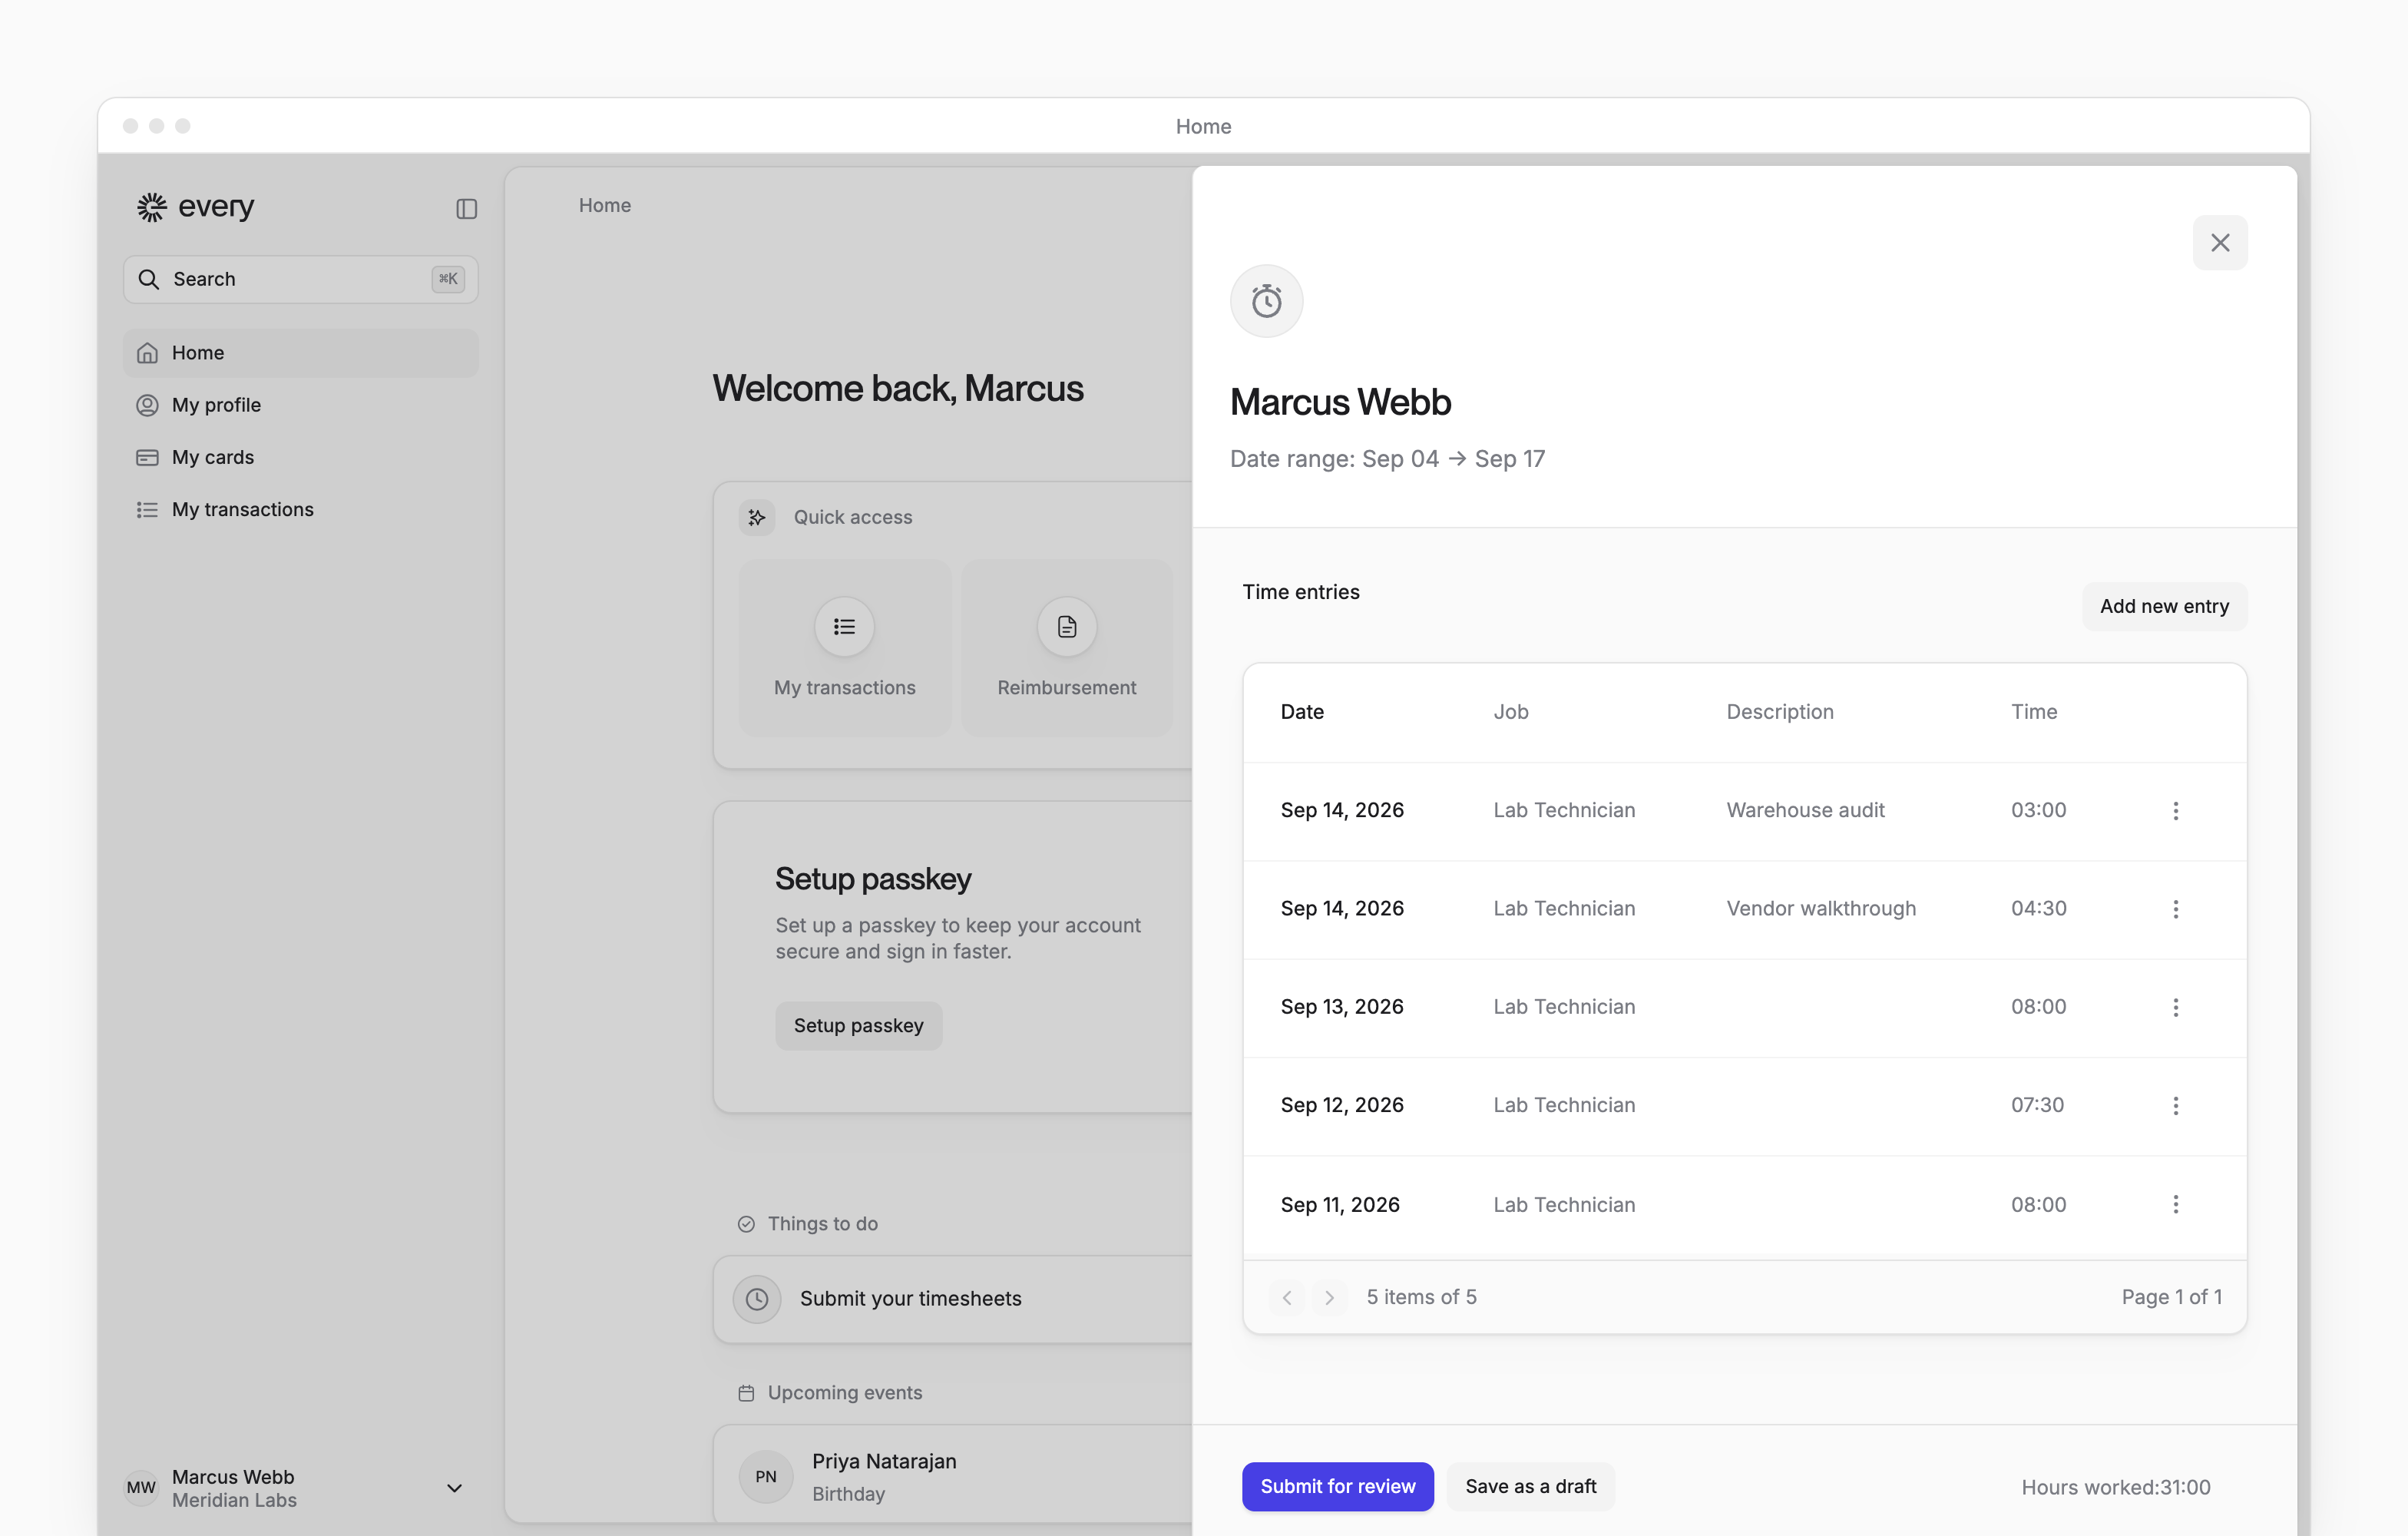Click the every logo icon
Viewport: 2408px width, 1536px height.
coord(152,207)
